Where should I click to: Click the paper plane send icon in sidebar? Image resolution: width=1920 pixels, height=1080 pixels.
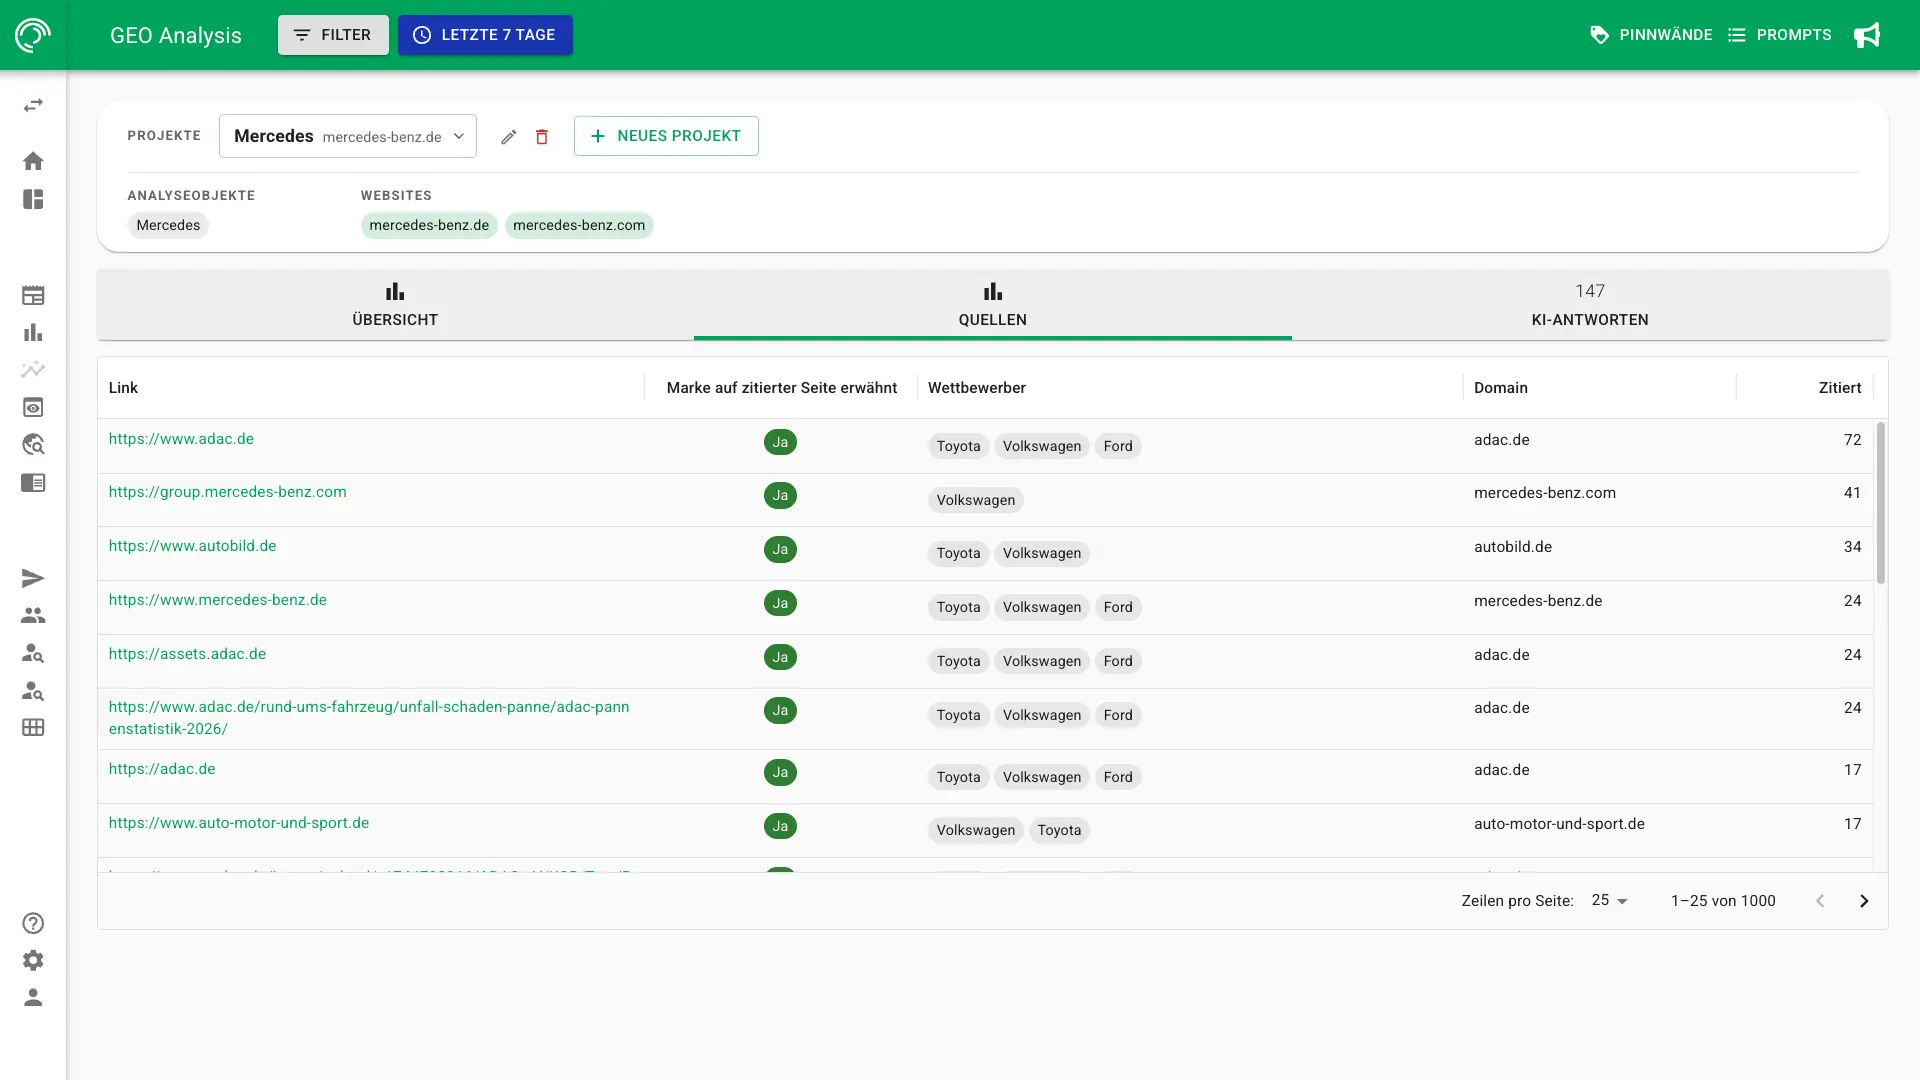(33, 578)
